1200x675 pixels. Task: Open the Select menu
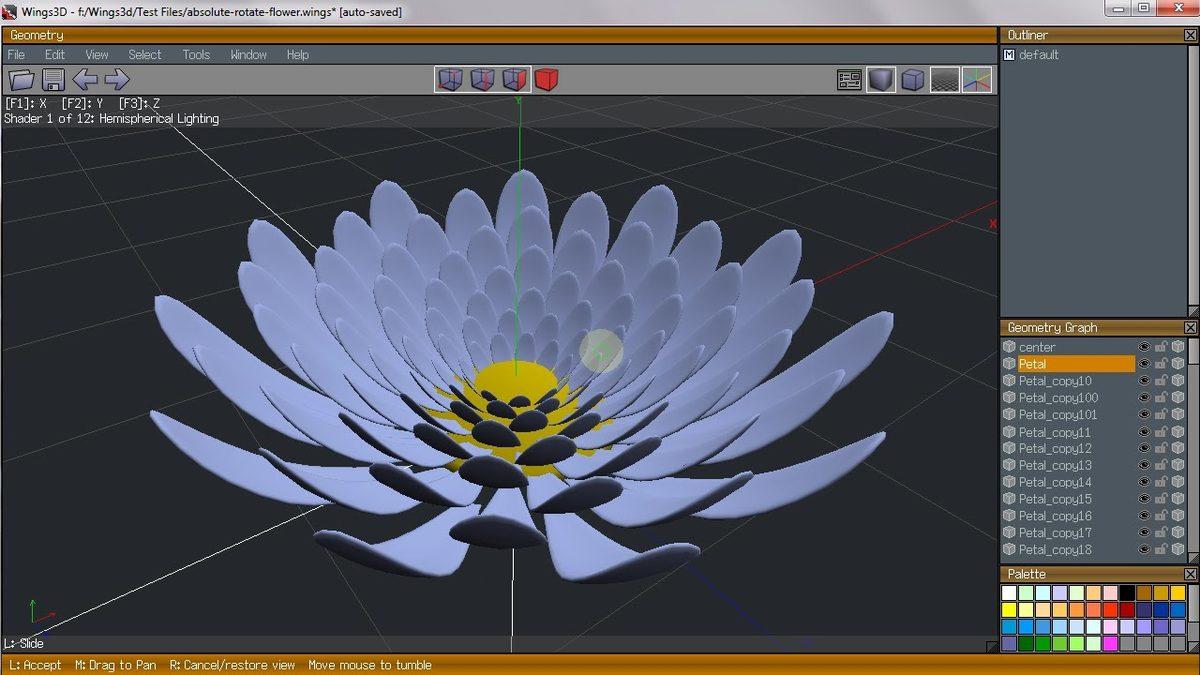144,55
